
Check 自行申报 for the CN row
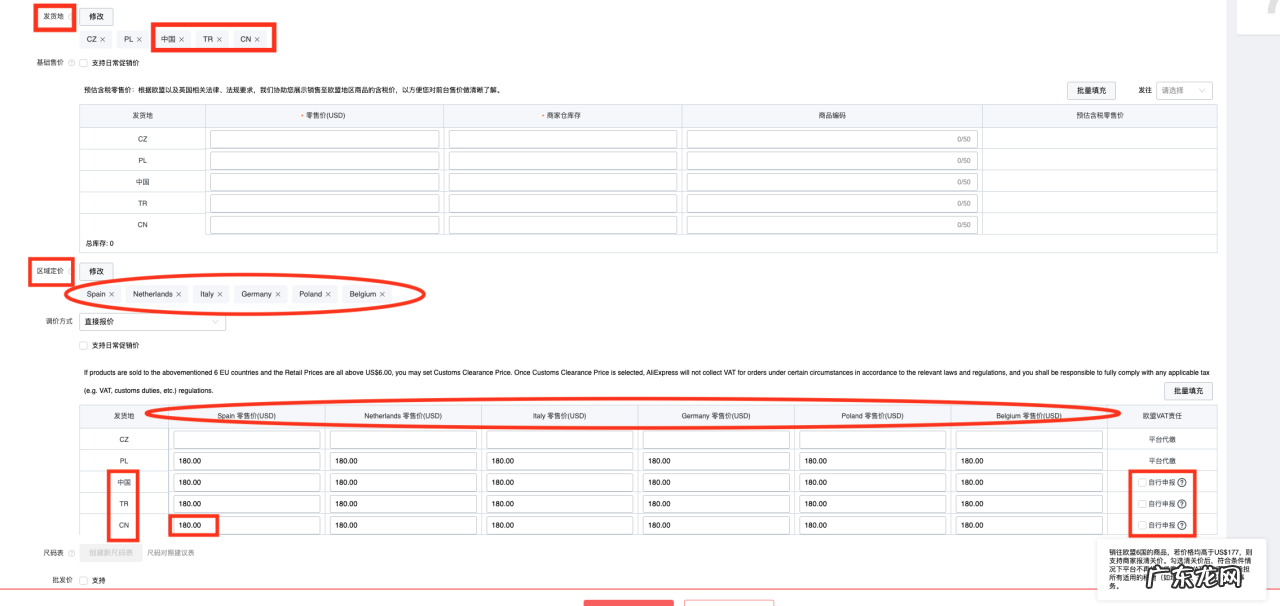tap(1142, 525)
